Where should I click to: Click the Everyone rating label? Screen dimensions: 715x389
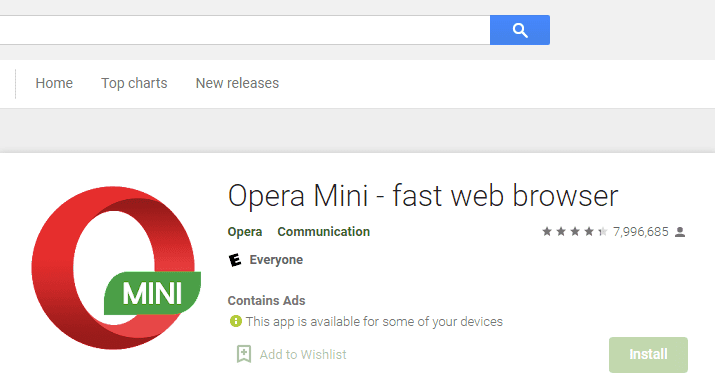click(x=276, y=260)
